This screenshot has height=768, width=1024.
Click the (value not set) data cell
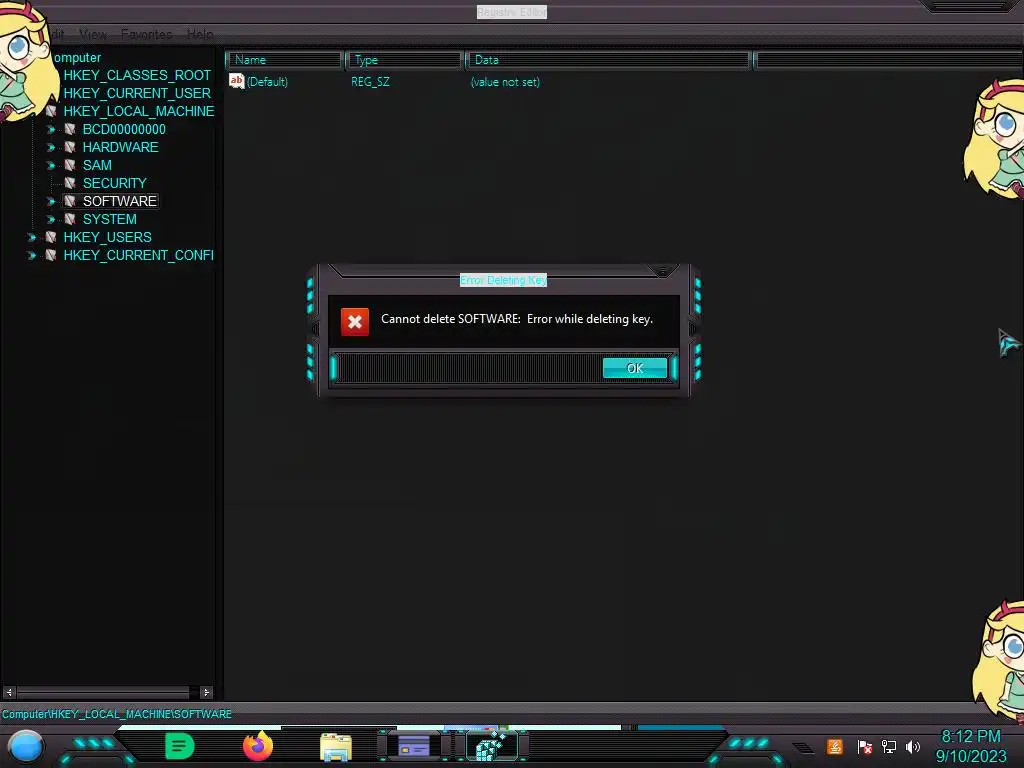(505, 82)
